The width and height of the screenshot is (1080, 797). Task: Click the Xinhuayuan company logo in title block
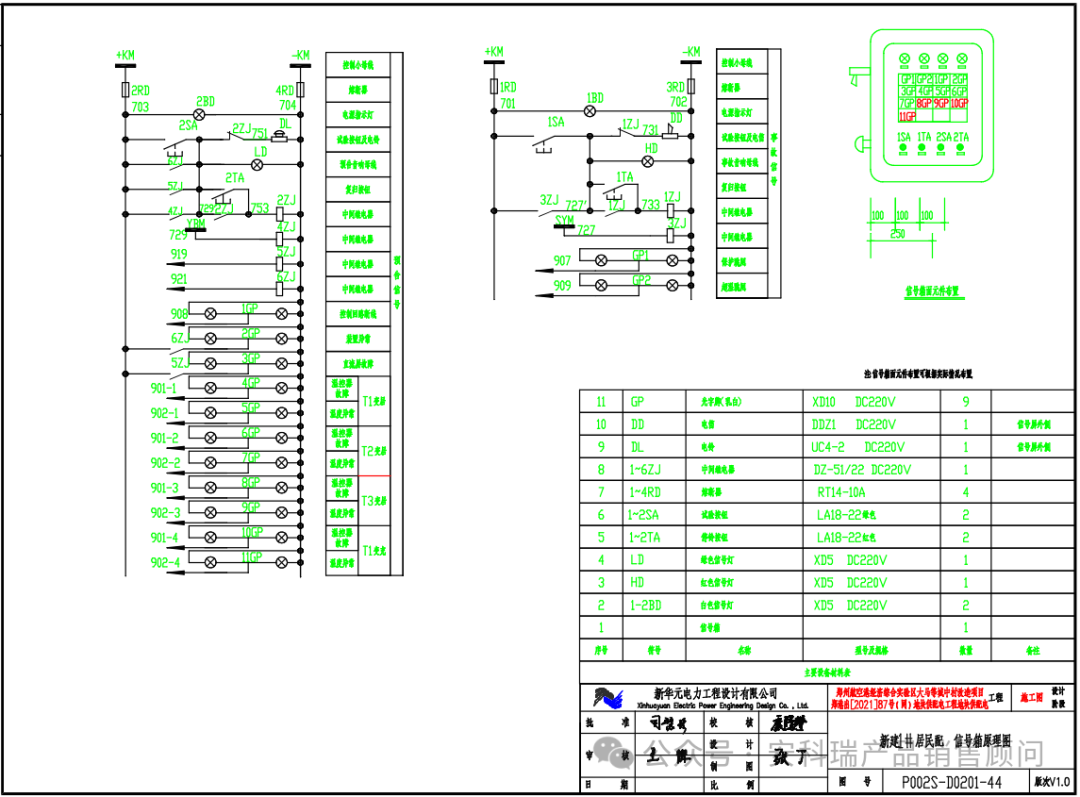pos(608,698)
